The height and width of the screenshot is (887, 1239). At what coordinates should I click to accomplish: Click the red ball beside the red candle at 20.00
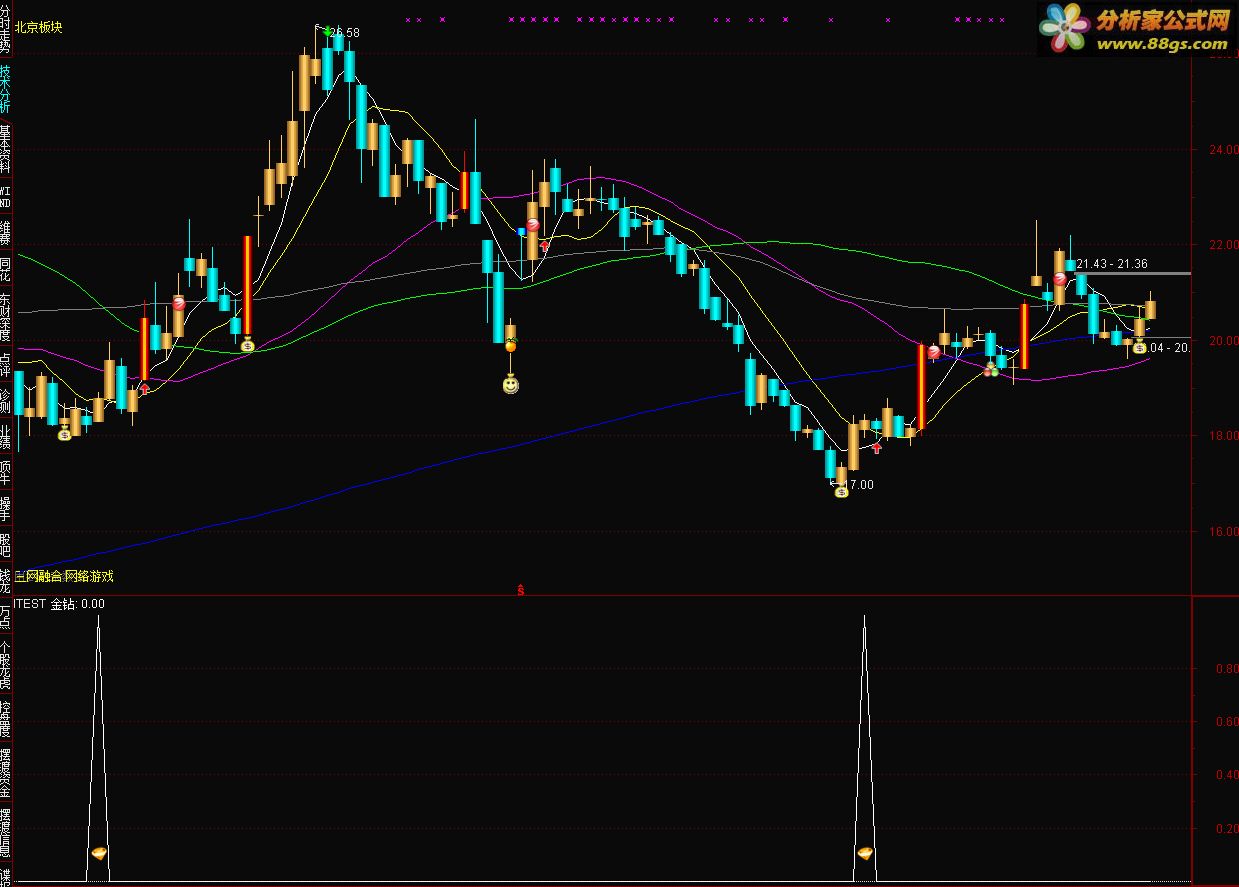pos(933,352)
